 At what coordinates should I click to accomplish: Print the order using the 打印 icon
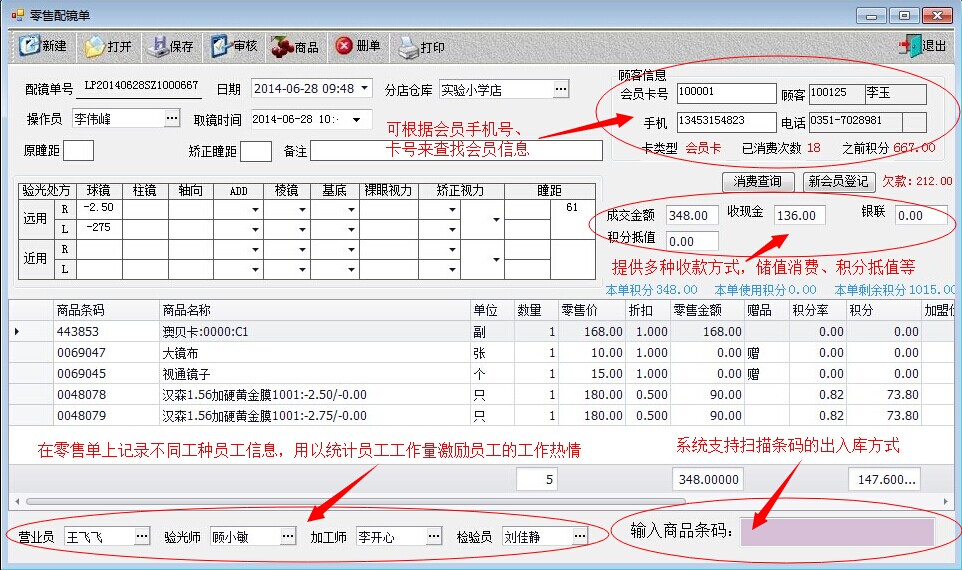pyautogui.click(x=421, y=46)
